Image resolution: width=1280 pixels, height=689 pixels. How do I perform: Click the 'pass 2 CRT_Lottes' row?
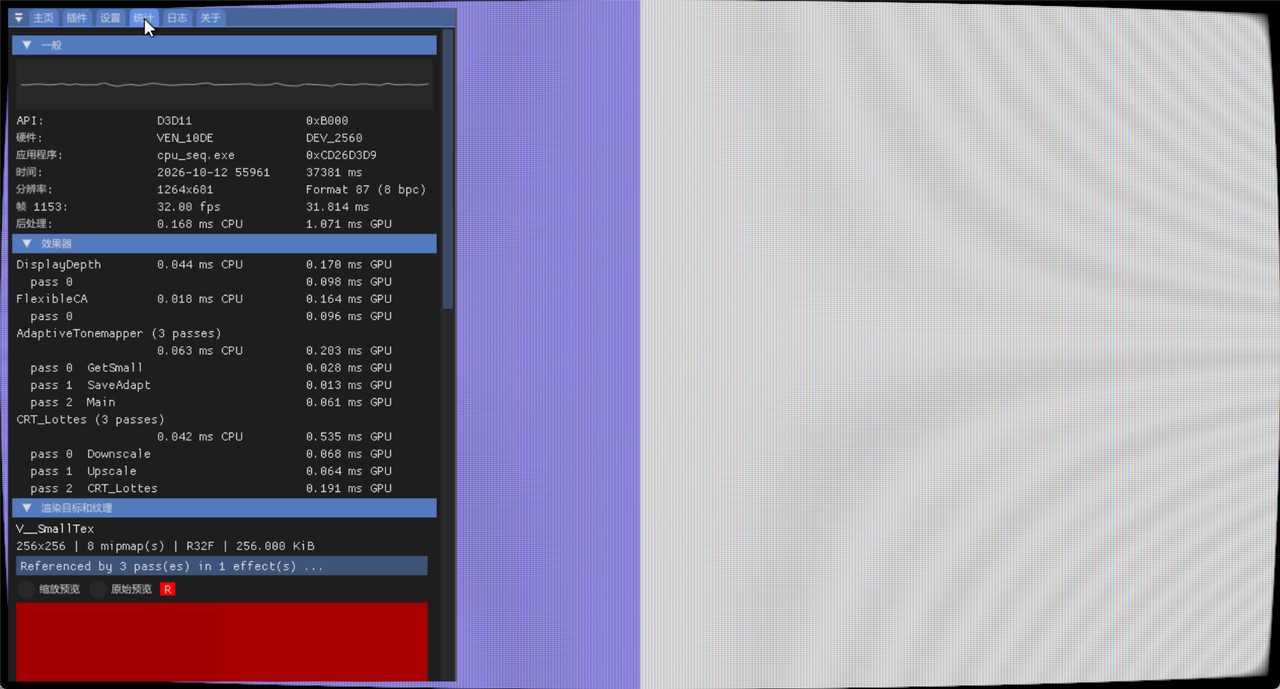[x=94, y=488]
